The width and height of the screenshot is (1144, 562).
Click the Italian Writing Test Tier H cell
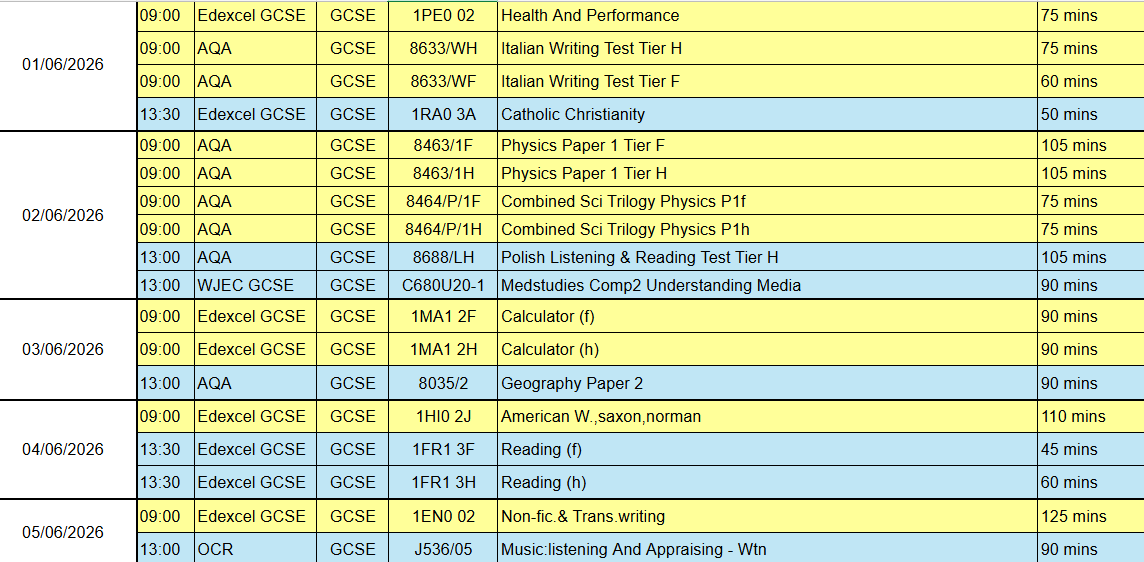[x=766, y=48]
